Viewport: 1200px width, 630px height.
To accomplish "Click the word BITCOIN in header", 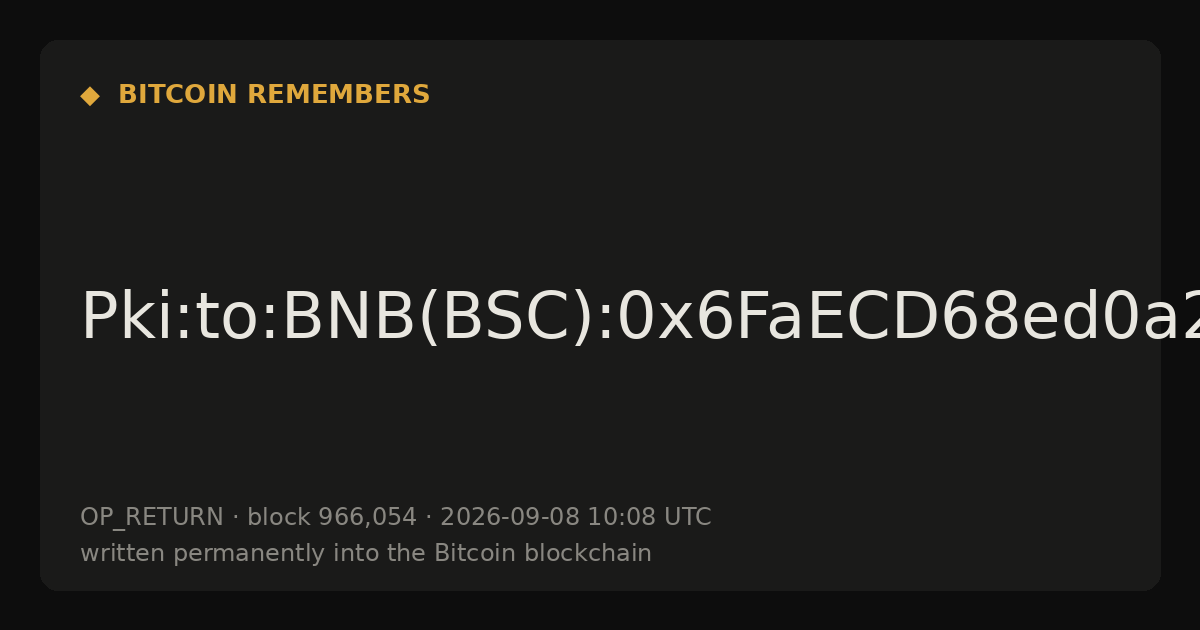I will (x=179, y=95).
